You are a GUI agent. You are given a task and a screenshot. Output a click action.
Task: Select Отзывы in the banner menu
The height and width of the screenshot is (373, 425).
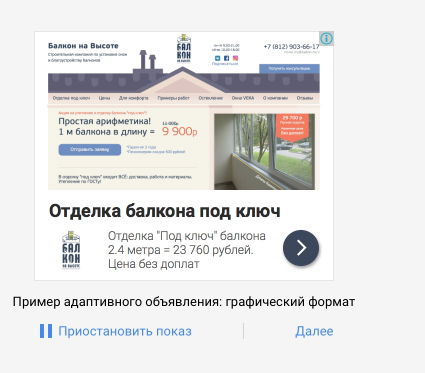[x=305, y=98]
